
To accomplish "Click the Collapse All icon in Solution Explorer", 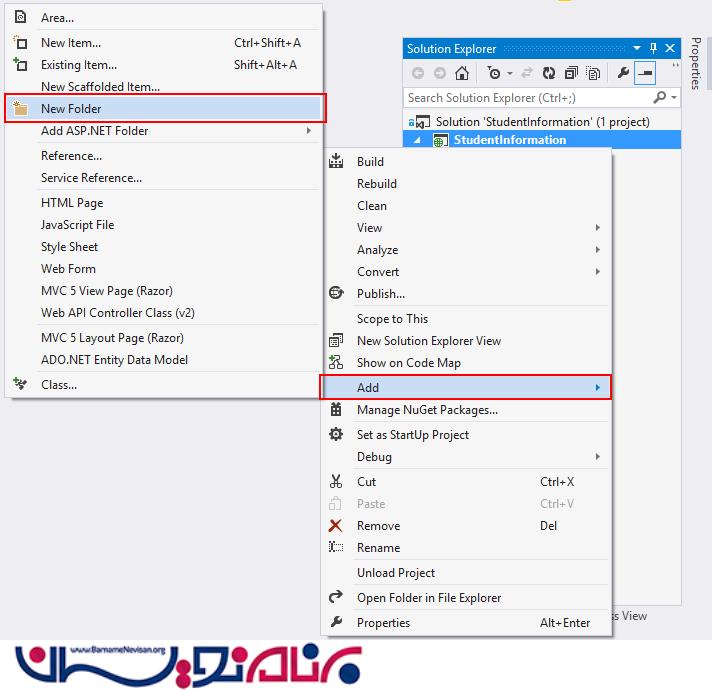I will (571, 73).
